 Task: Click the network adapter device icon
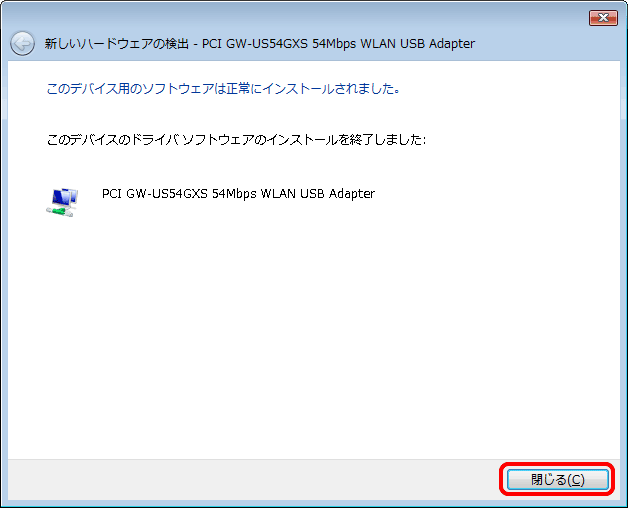click(x=62, y=202)
